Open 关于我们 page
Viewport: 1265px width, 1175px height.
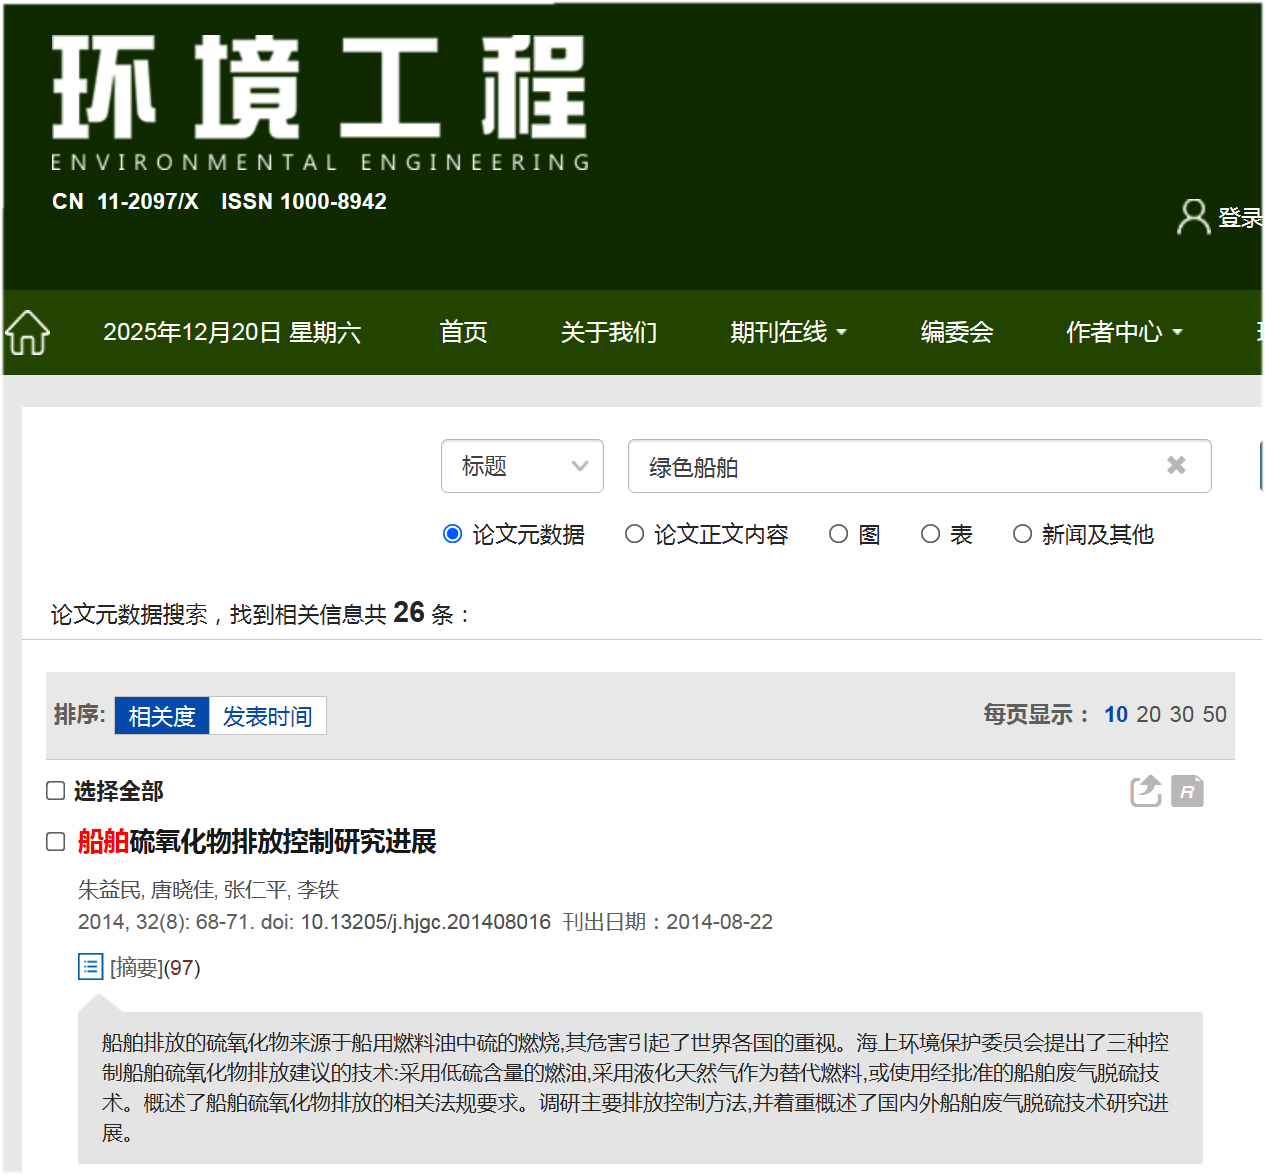click(x=609, y=332)
